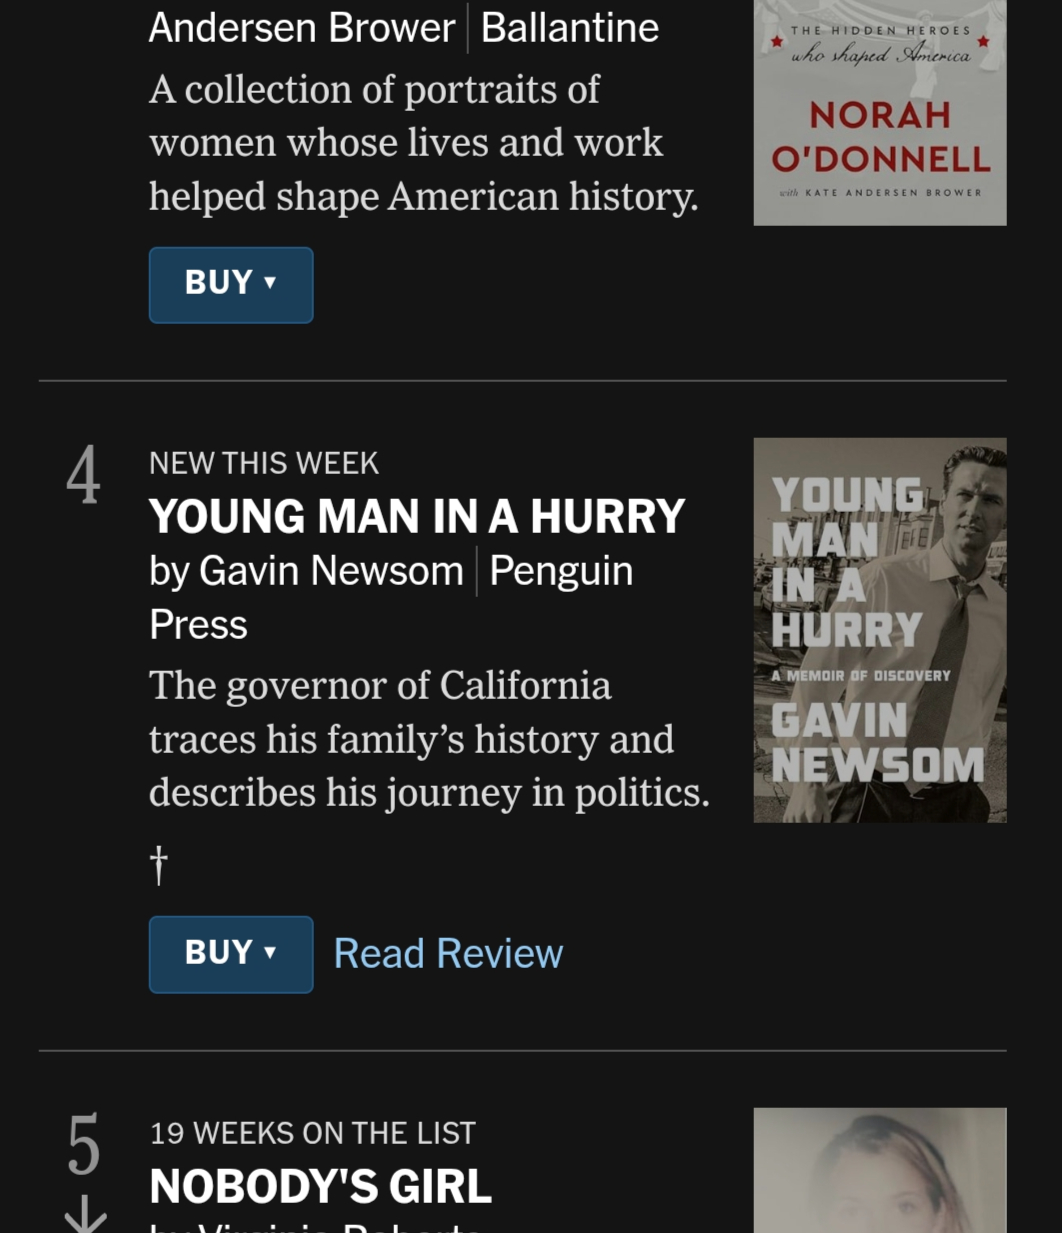Select the Nobody's Girl cover thumbnail
Image resolution: width=1062 pixels, height=1233 pixels.
(x=879, y=1170)
